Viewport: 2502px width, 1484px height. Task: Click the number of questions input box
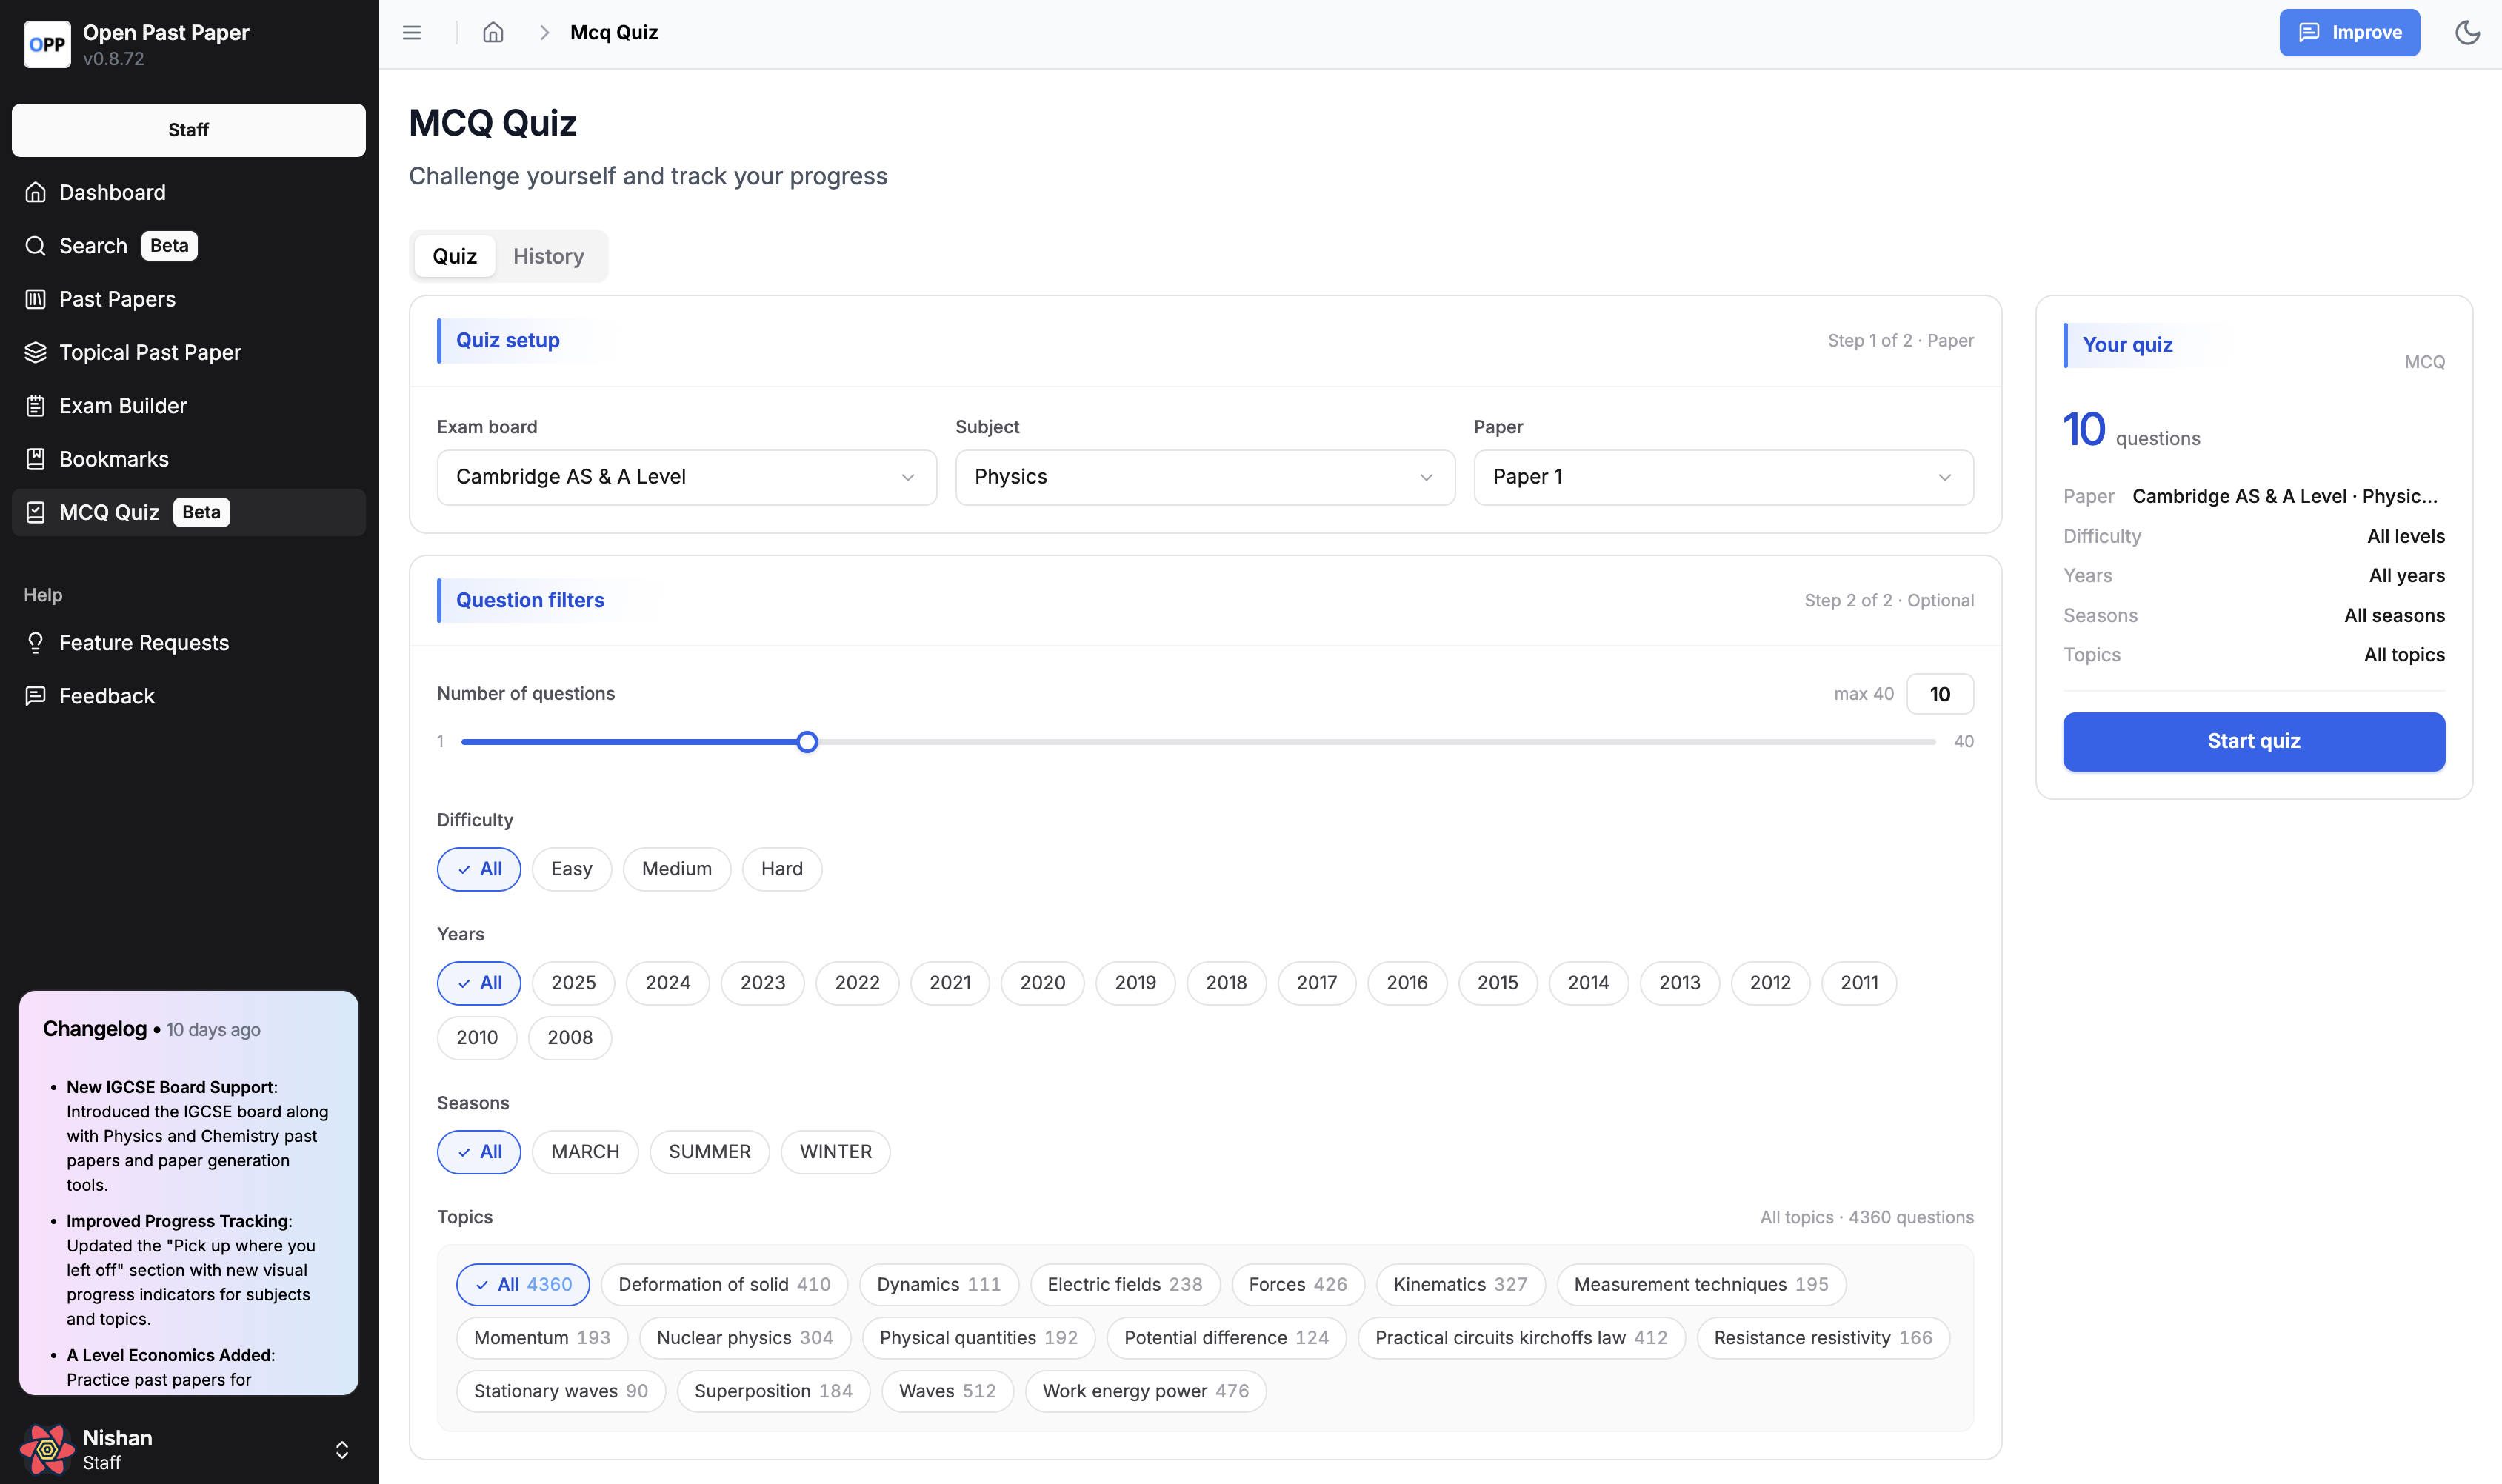[x=1940, y=694]
